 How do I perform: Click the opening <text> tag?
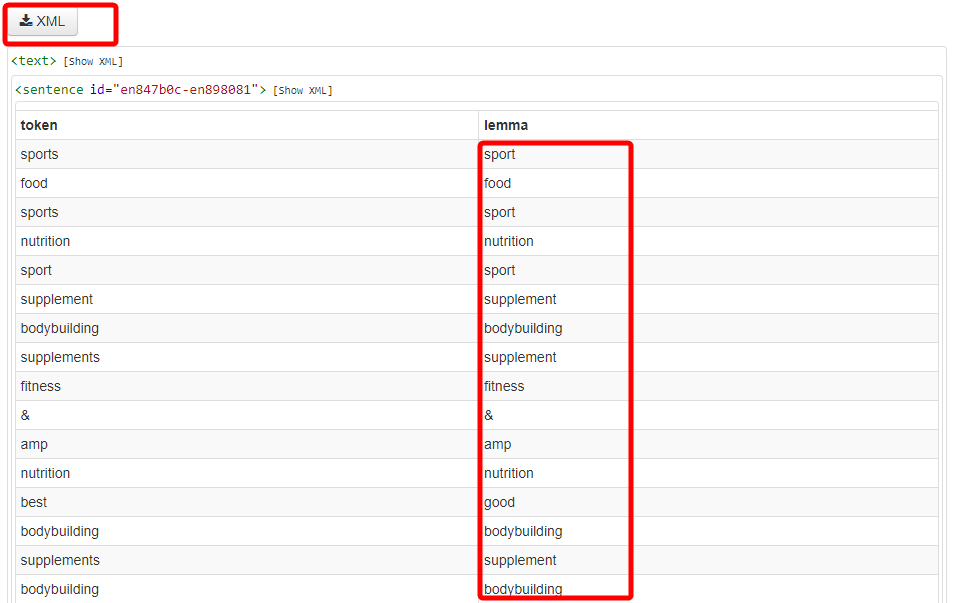tap(33, 61)
